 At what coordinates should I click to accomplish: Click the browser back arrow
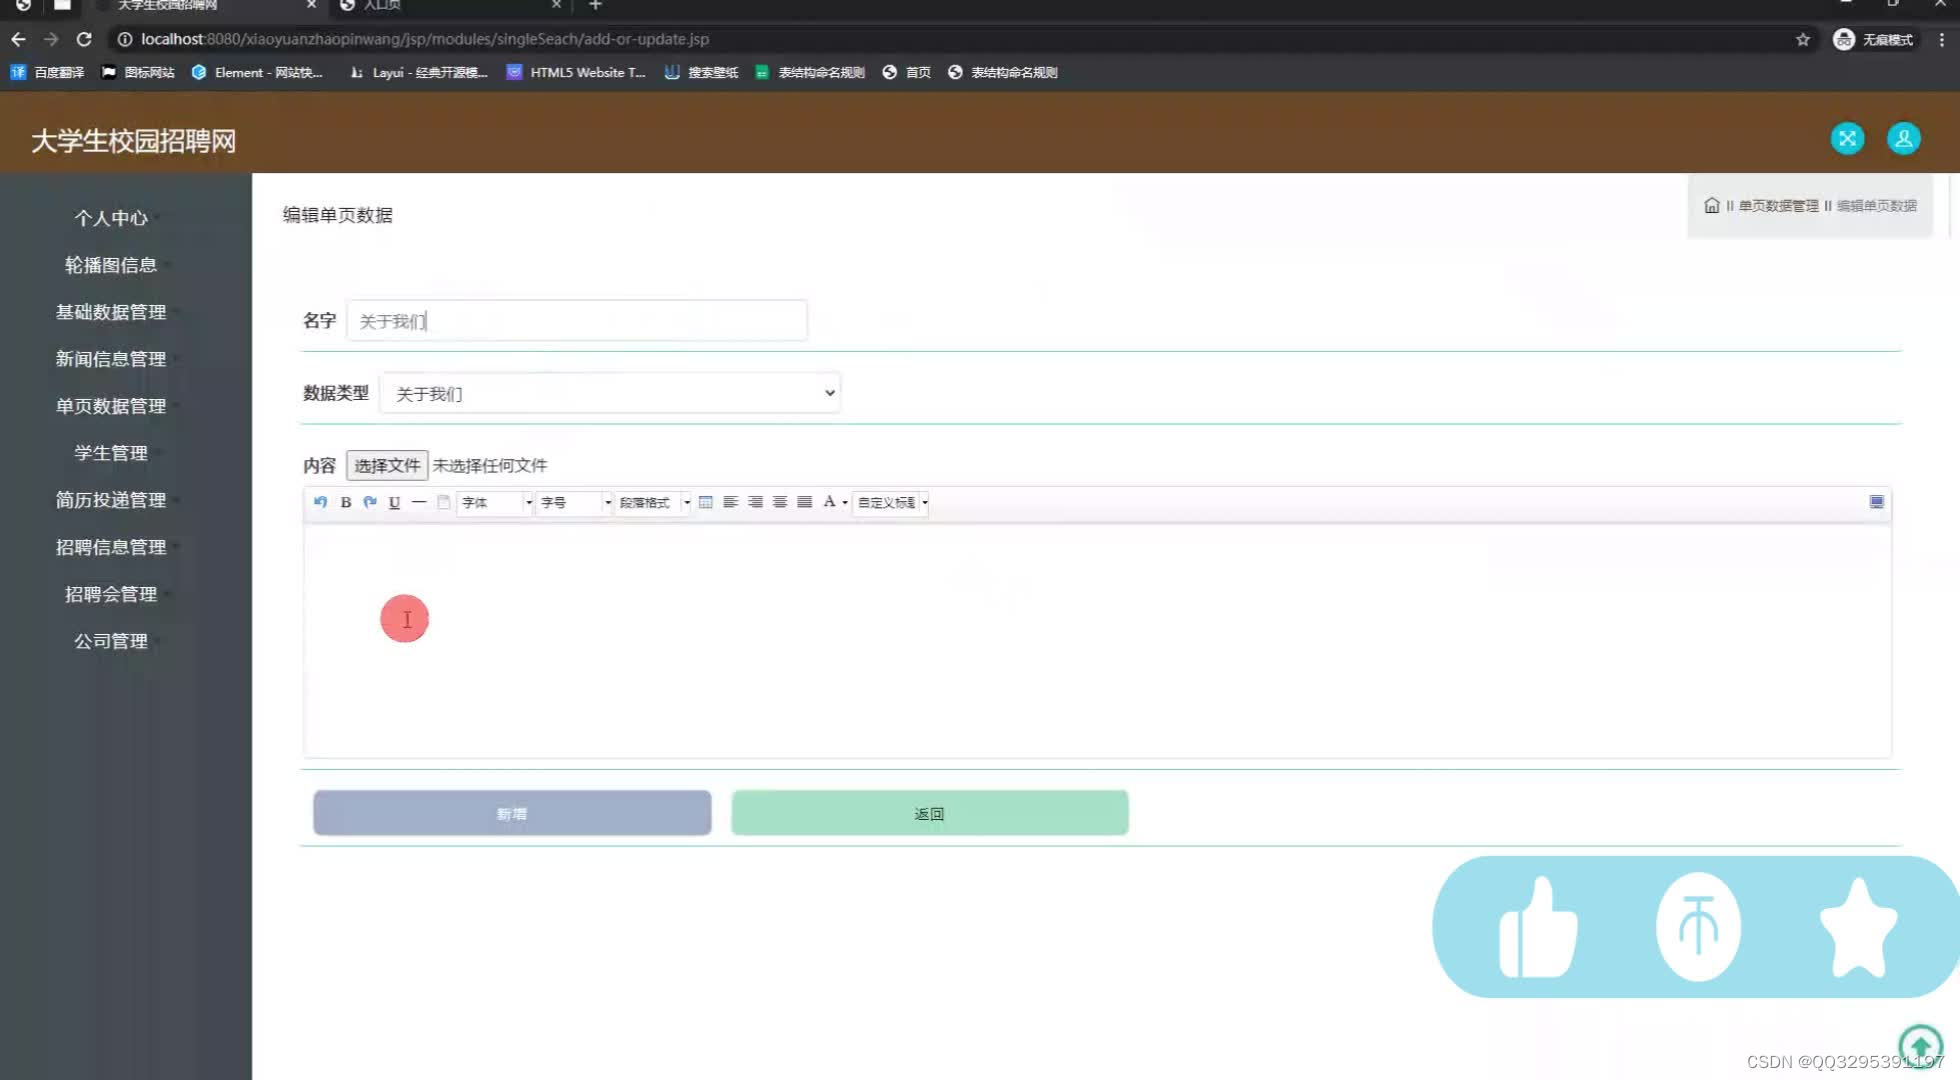pos(18,39)
